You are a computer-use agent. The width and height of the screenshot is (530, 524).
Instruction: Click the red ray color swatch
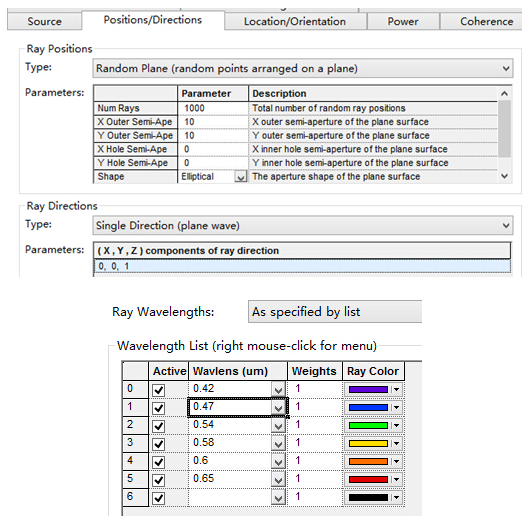(368, 479)
